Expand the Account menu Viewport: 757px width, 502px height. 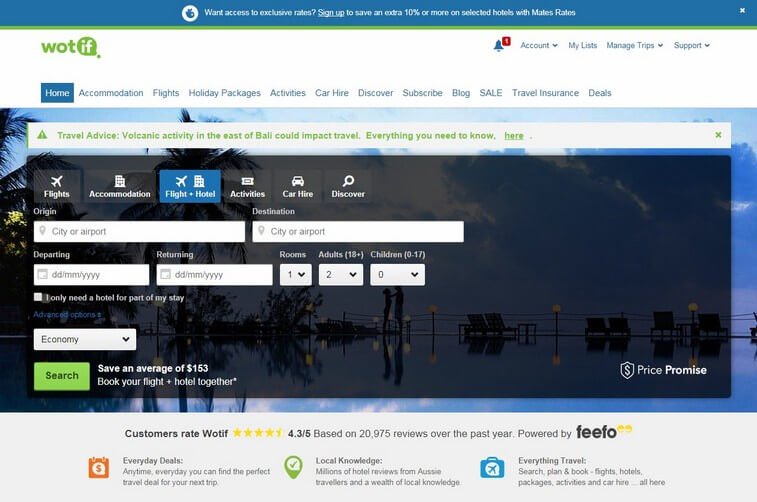539,45
